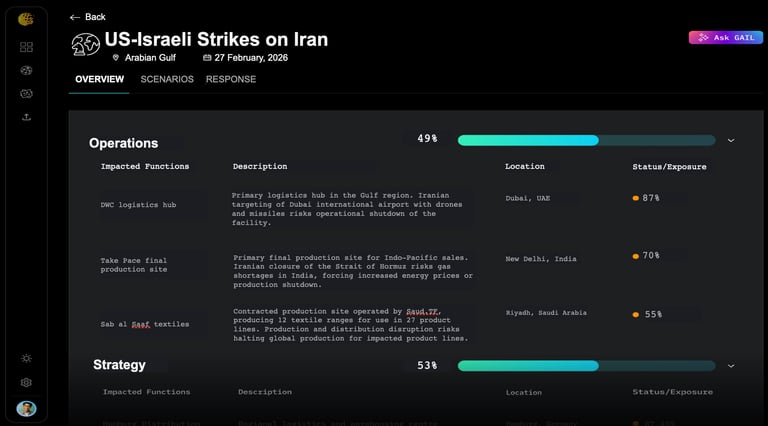Click the gold globe logo in sidebar
Viewport: 768px width, 426px height.
[26, 19]
